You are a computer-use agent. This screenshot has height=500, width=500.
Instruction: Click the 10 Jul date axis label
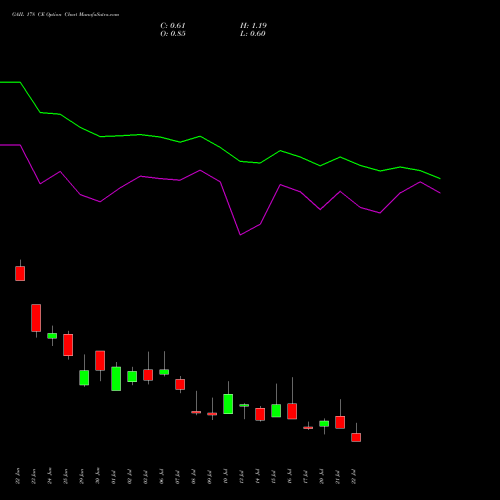click(x=226, y=476)
